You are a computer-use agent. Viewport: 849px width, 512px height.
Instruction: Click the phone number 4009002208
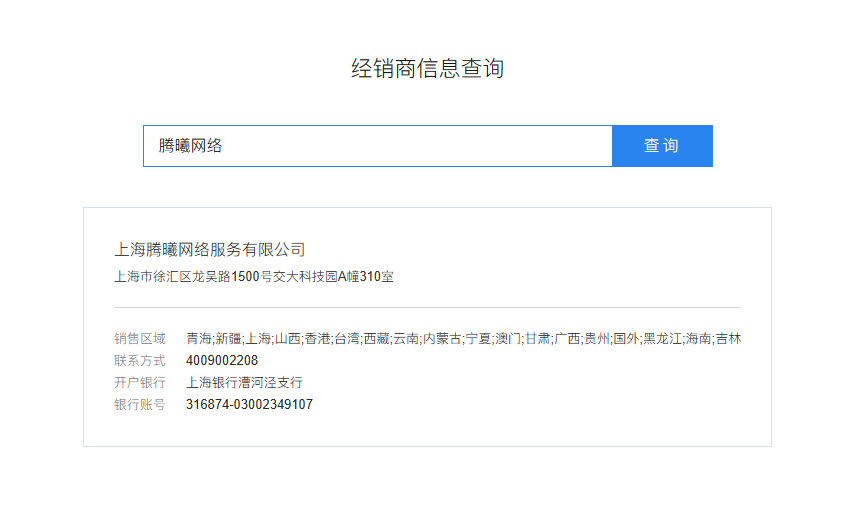(222, 361)
